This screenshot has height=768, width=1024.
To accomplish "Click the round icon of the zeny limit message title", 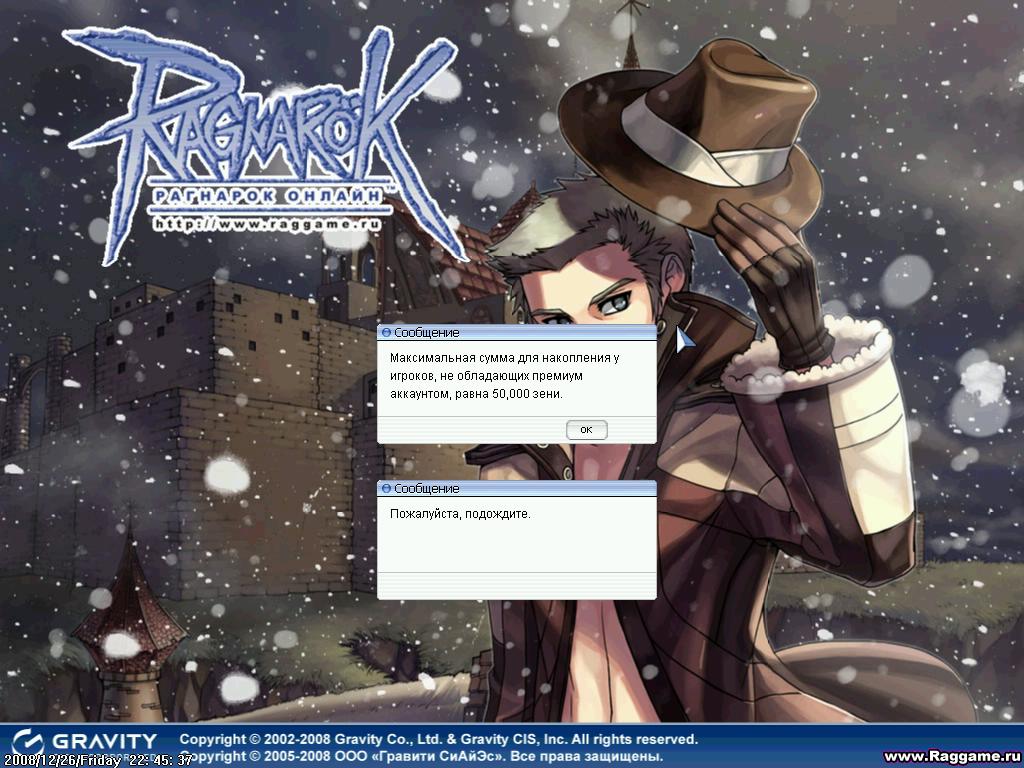I will click(386, 332).
